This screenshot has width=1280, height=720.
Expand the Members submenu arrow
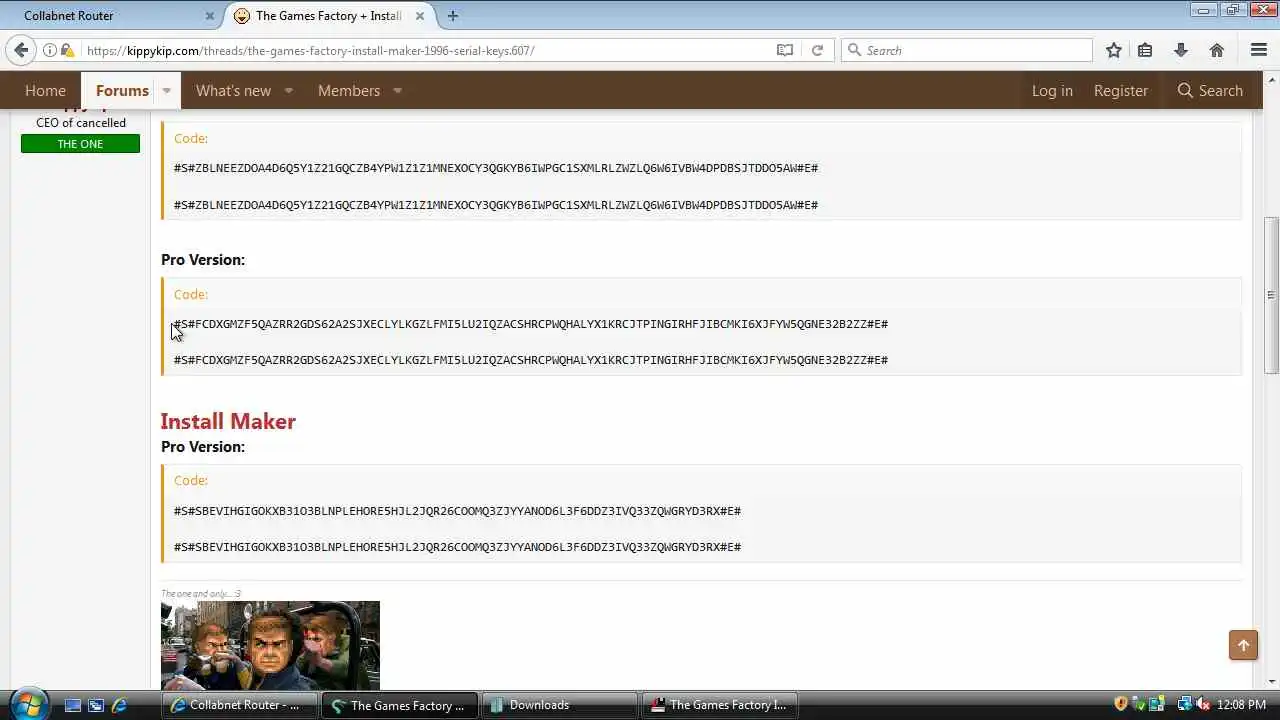397,90
